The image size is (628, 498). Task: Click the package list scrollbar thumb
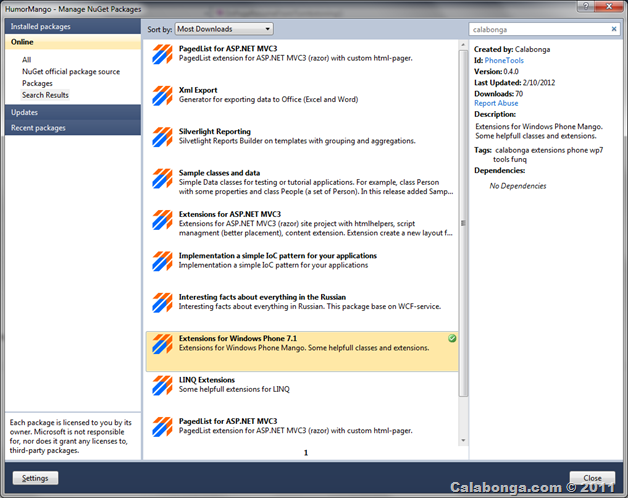click(463, 223)
